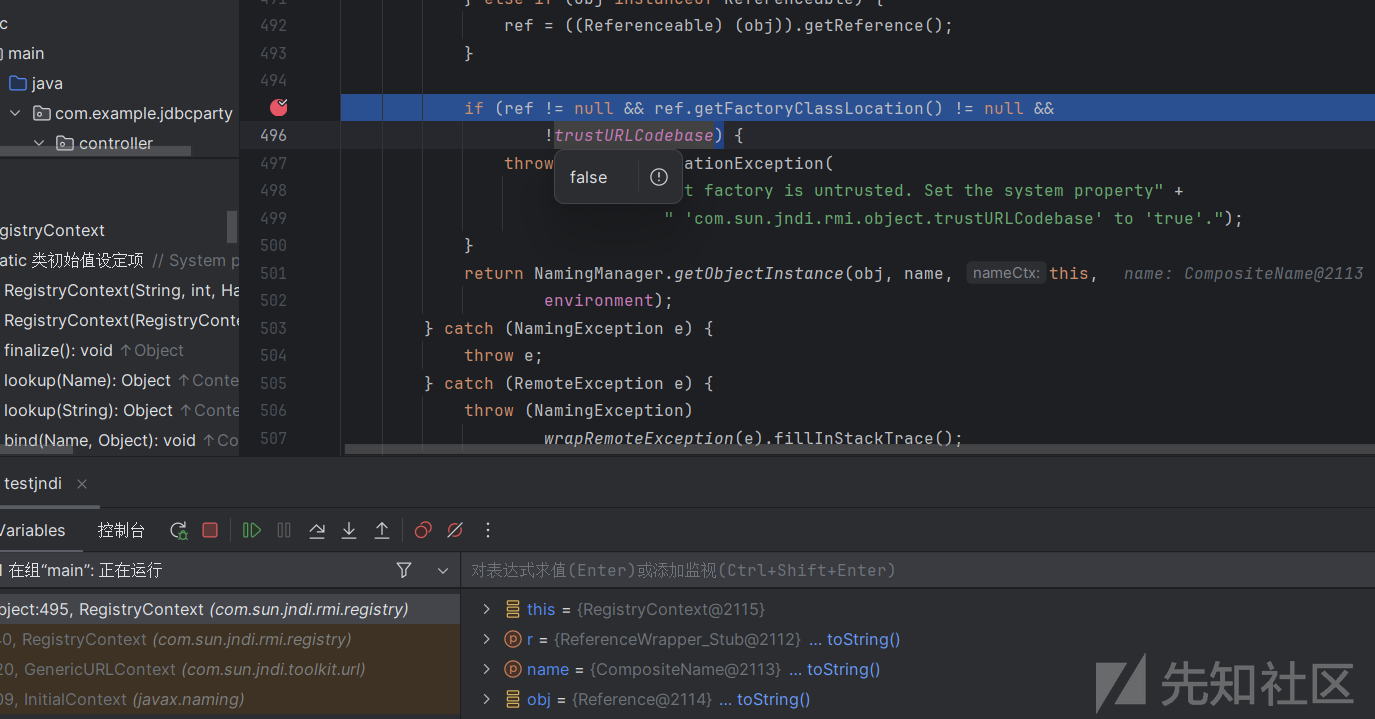This screenshot has height=719, width=1375.
Task: Mute all breakpoints
Action: pos(455,530)
